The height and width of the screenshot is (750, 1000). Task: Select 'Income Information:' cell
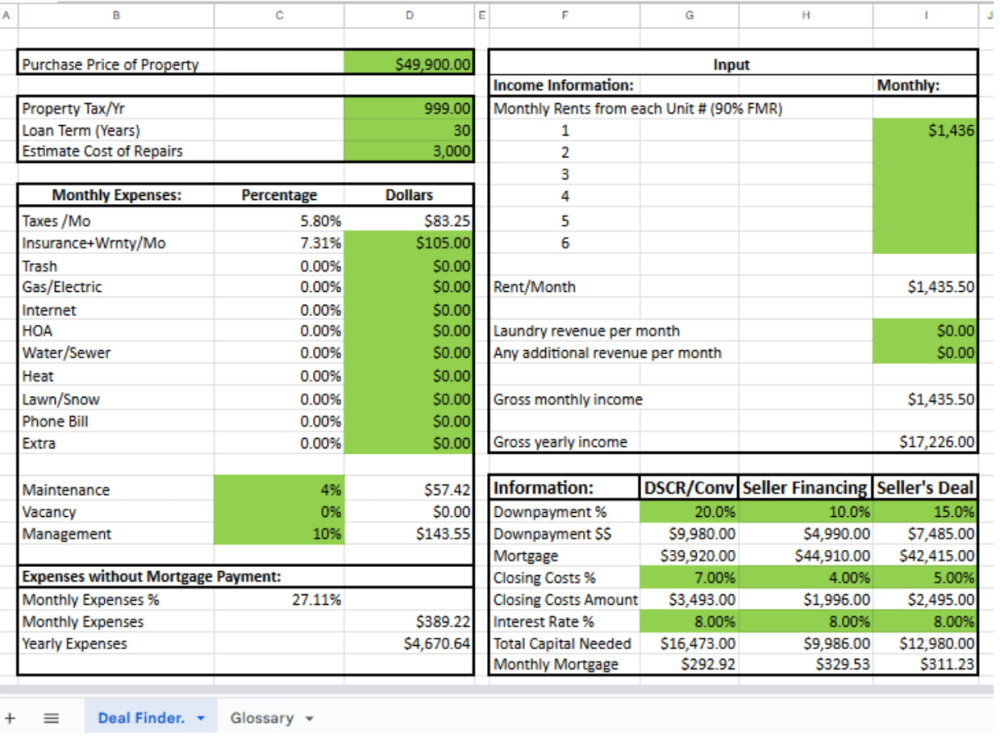[x=564, y=85]
